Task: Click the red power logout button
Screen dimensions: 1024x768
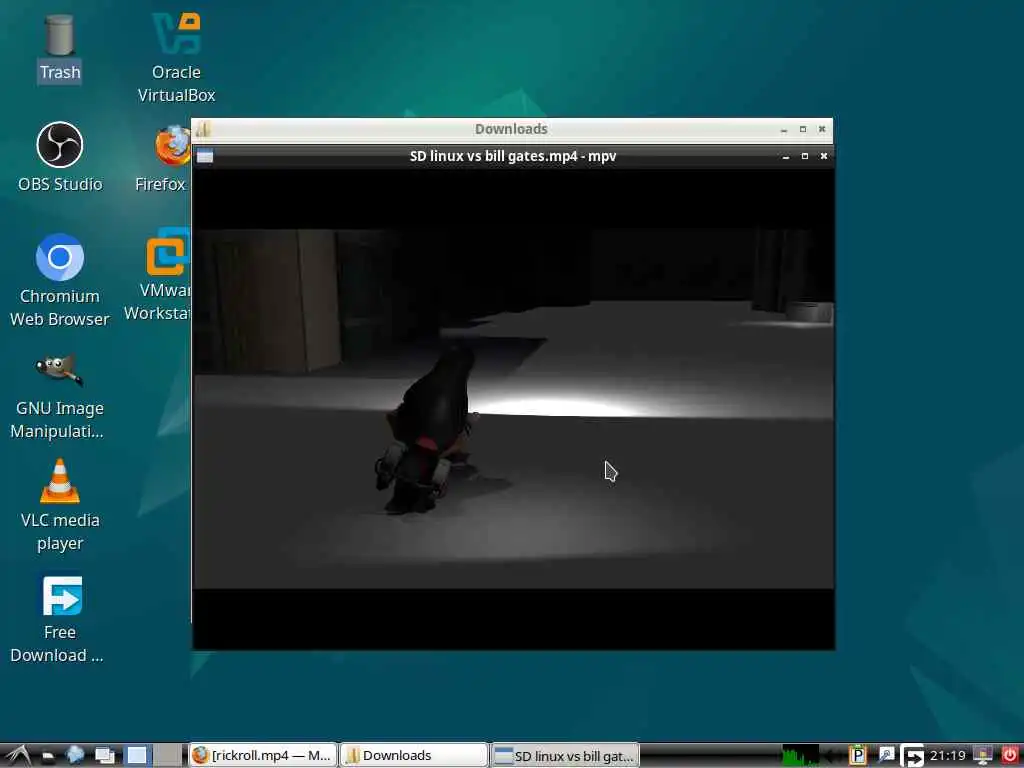Action: [x=1010, y=756]
